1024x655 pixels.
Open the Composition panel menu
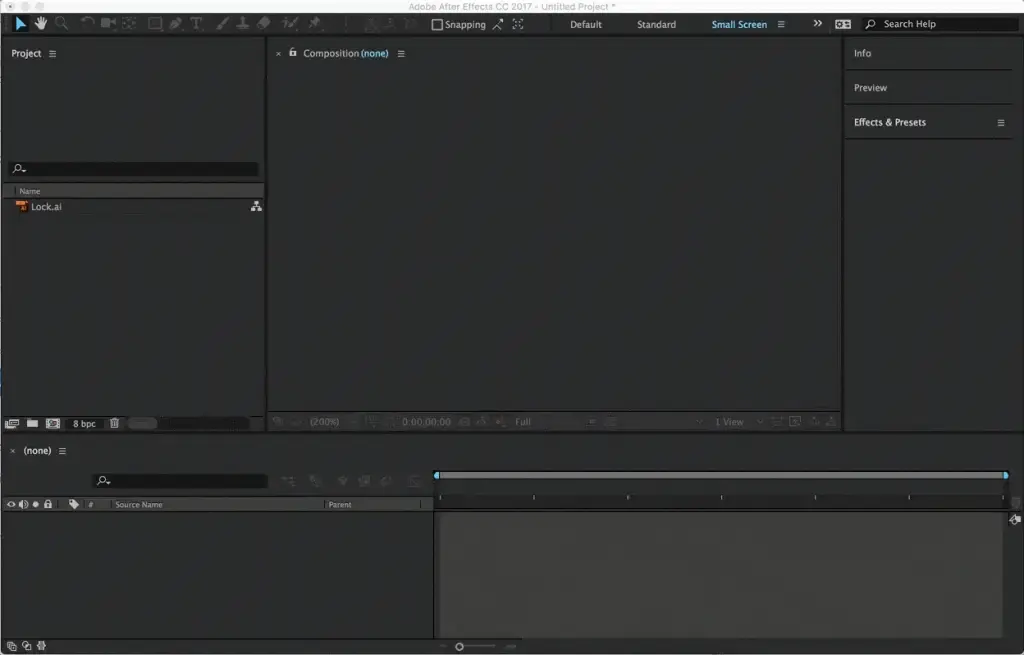click(x=401, y=54)
